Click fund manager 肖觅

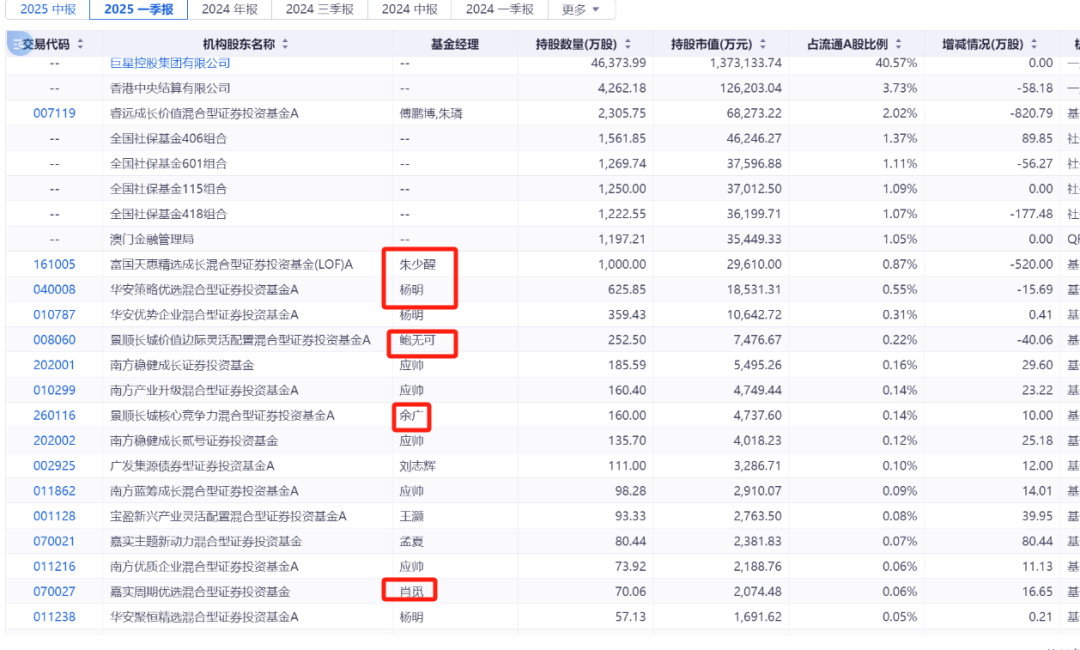point(411,591)
